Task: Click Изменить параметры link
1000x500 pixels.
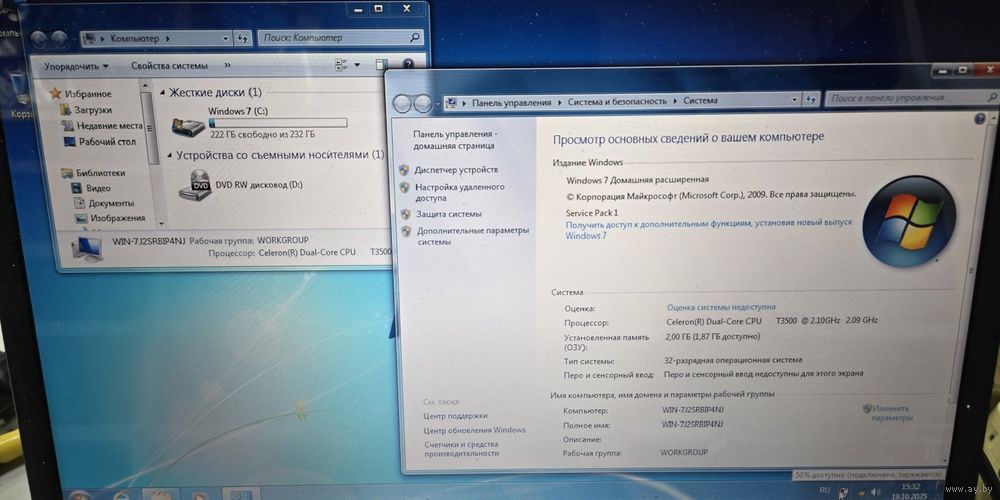Action: pyautogui.click(x=890, y=413)
